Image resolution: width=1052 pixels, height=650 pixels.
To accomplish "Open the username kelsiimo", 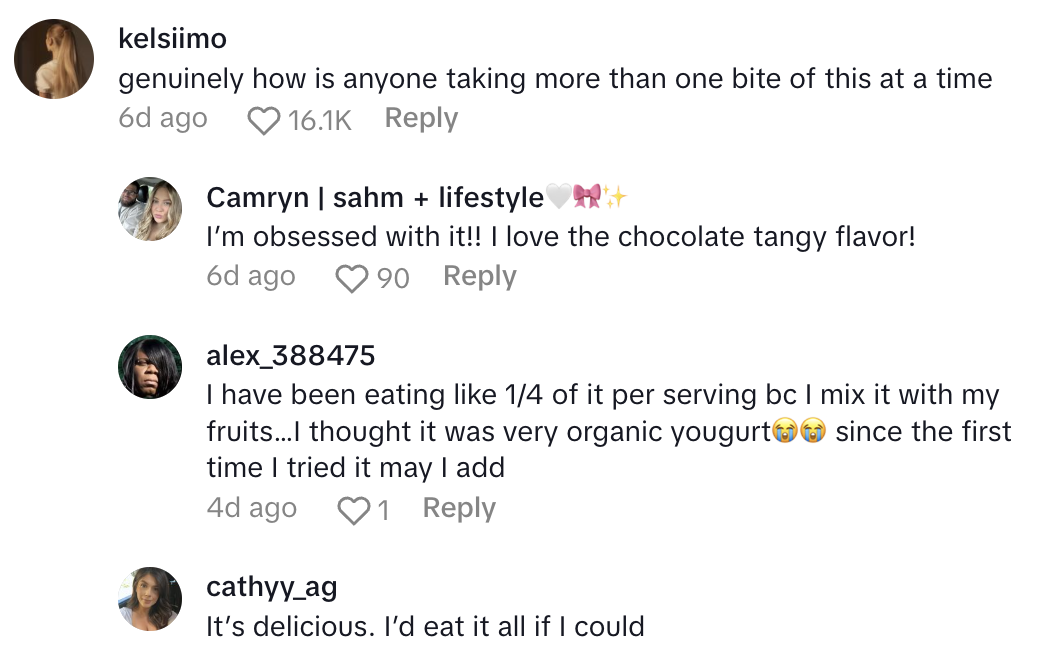I will 172,38.
